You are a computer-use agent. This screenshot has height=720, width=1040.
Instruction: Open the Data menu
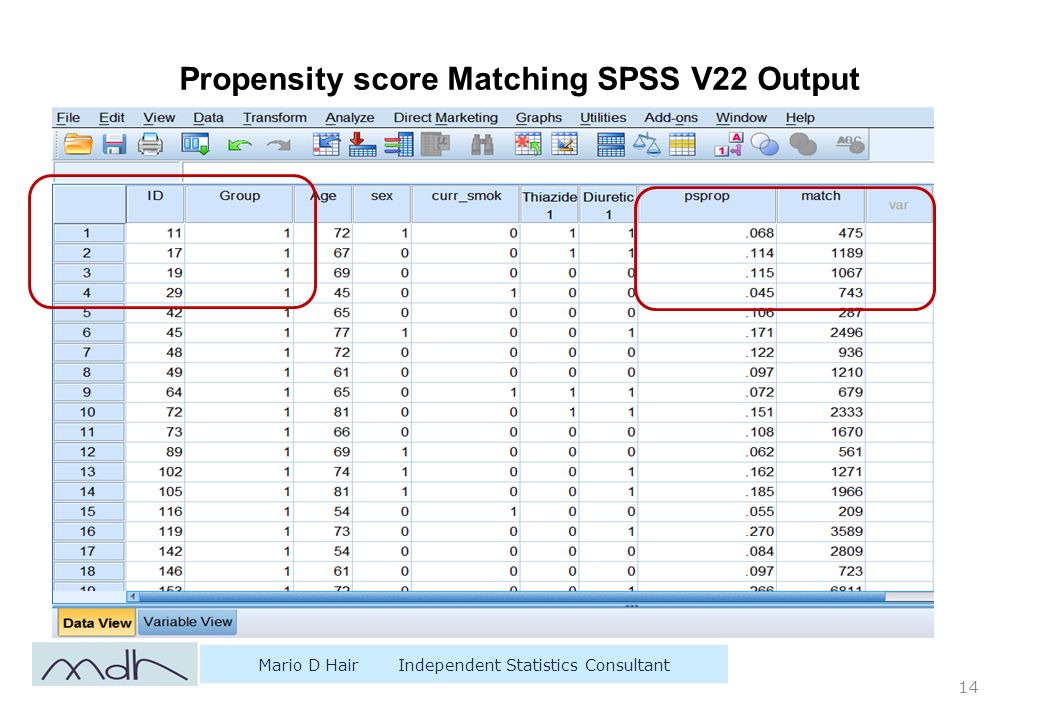(x=208, y=117)
